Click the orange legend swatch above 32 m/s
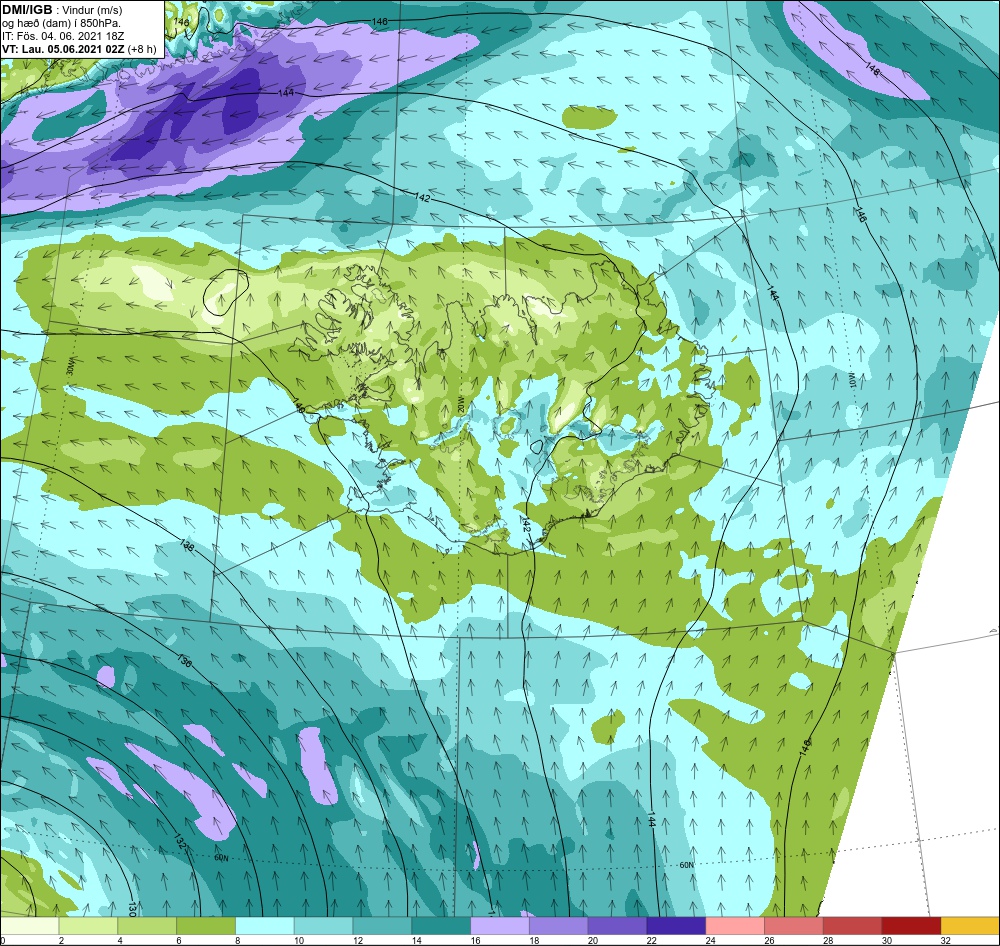Image resolution: width=1000 pixels, height=946 pixels. click(x=970, y=926)
